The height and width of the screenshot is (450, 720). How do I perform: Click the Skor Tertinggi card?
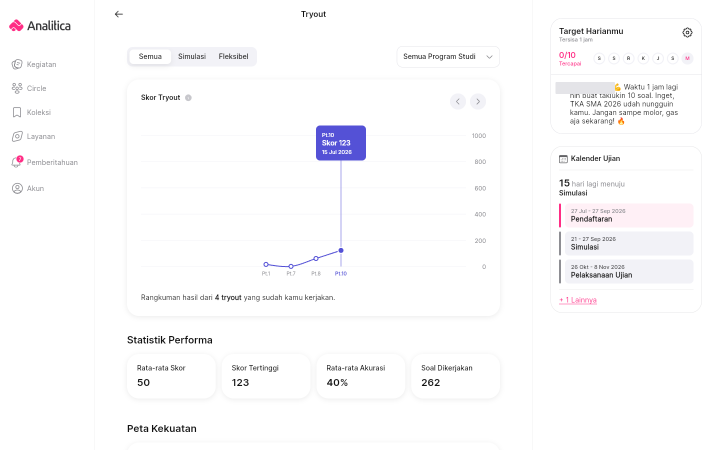266,376
